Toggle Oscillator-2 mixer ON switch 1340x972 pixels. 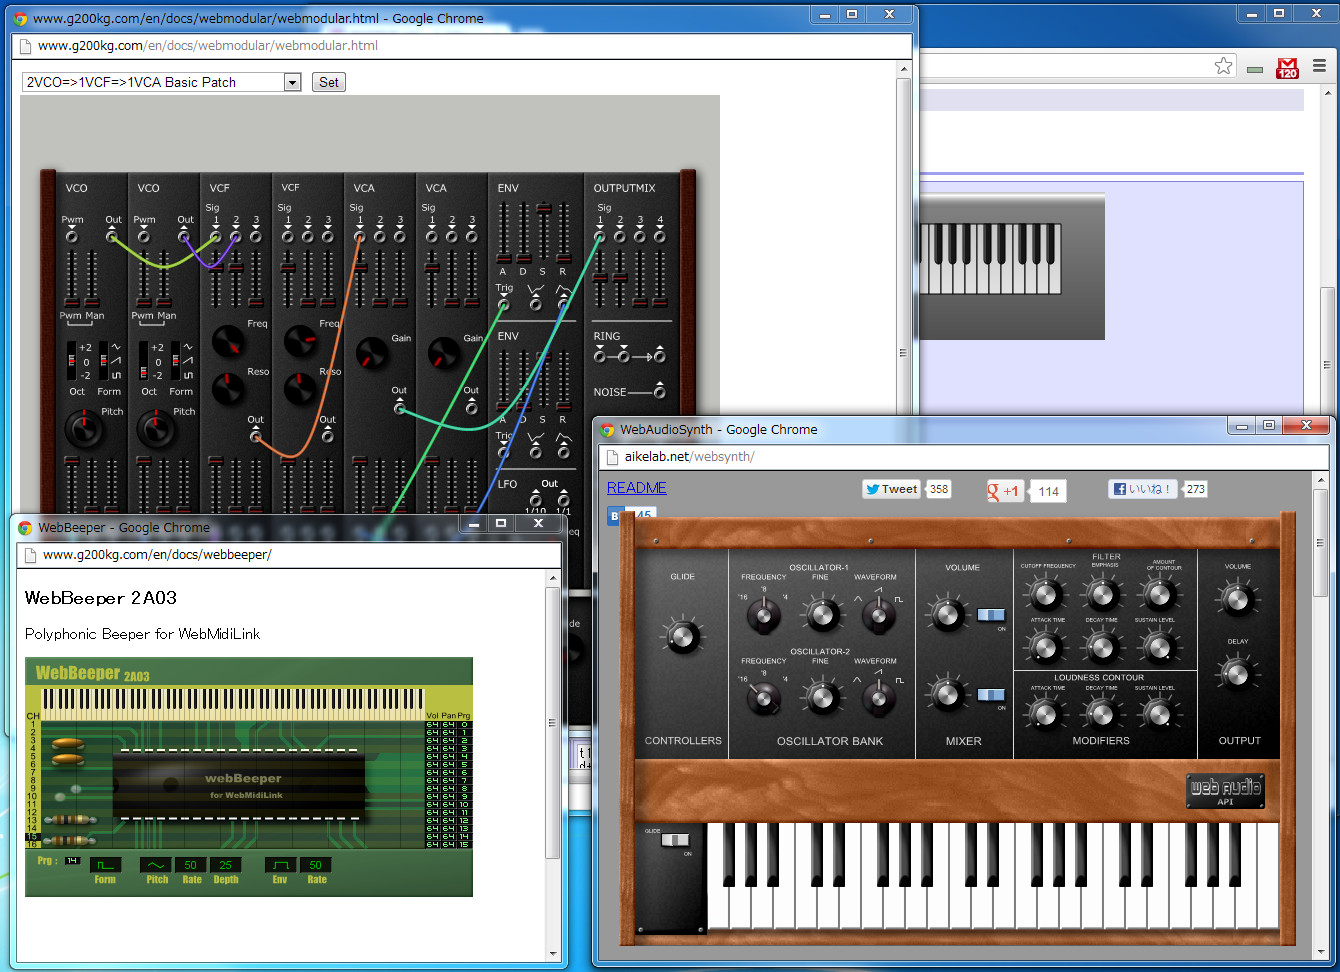991,694
